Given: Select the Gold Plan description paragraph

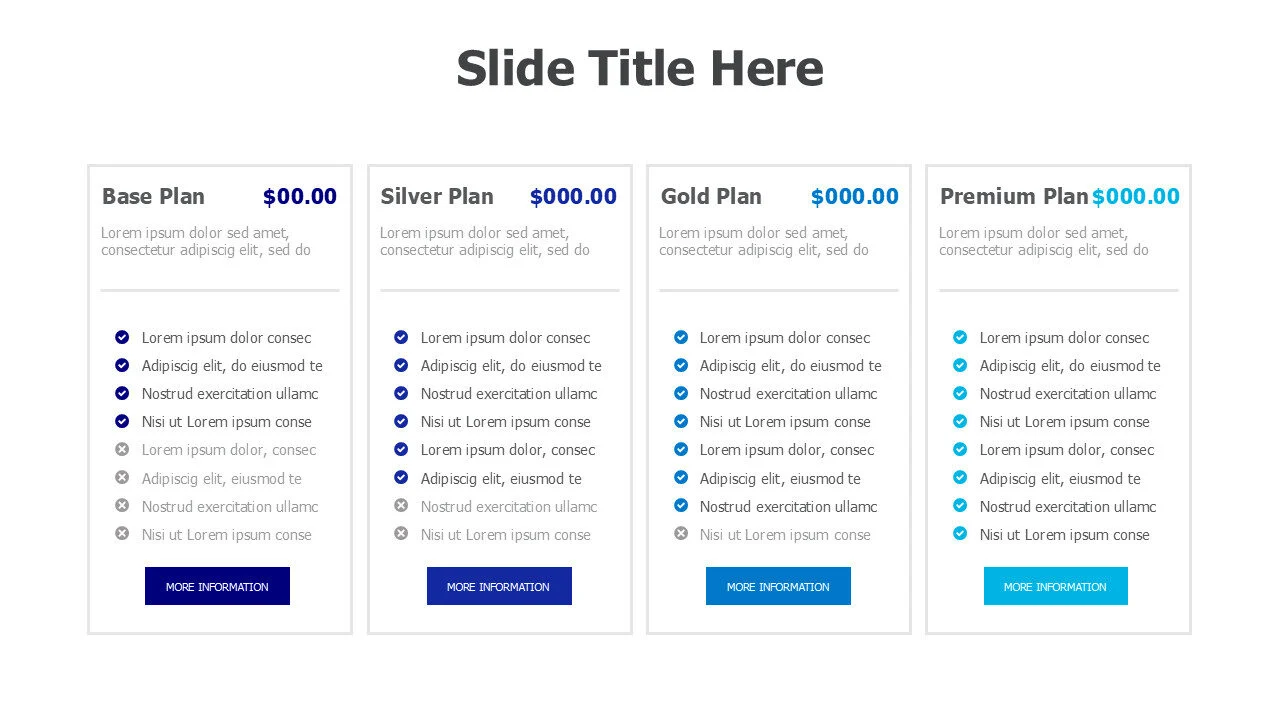Looking at the screenshot, I should coord(763,241).
